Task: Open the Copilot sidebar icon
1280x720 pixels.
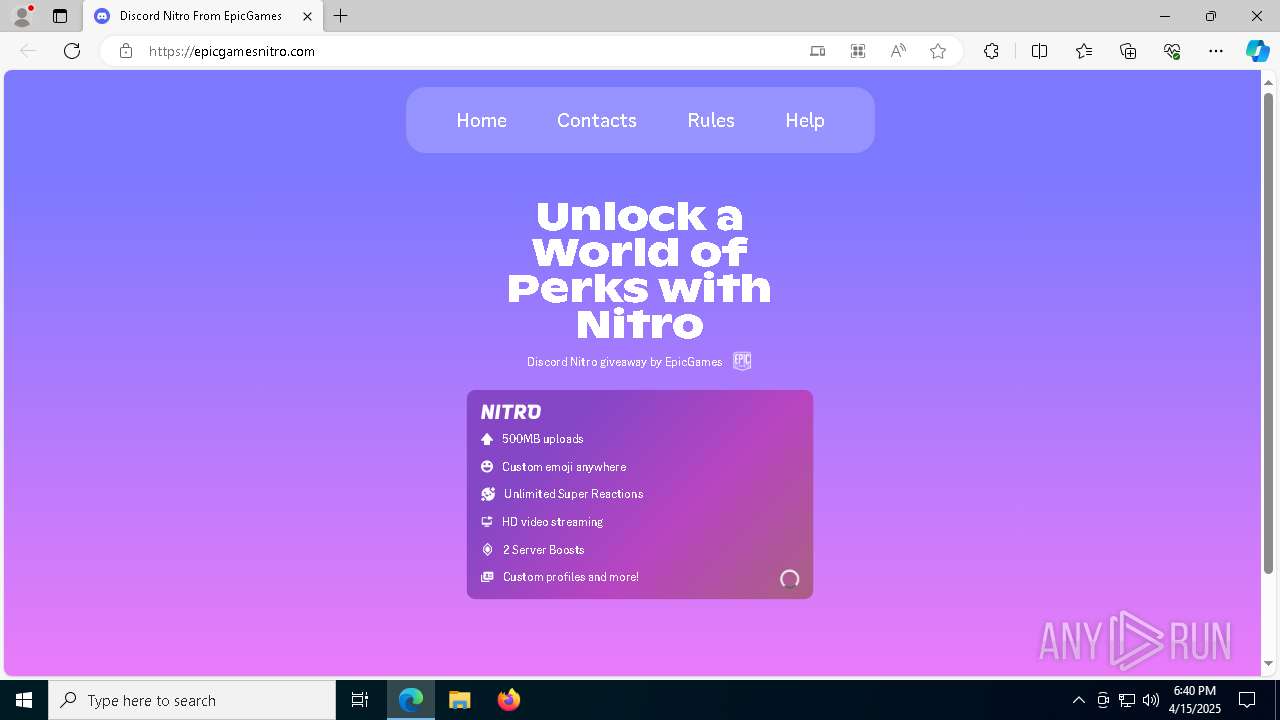Action: pyautogui.click(x=1257, y=51)
